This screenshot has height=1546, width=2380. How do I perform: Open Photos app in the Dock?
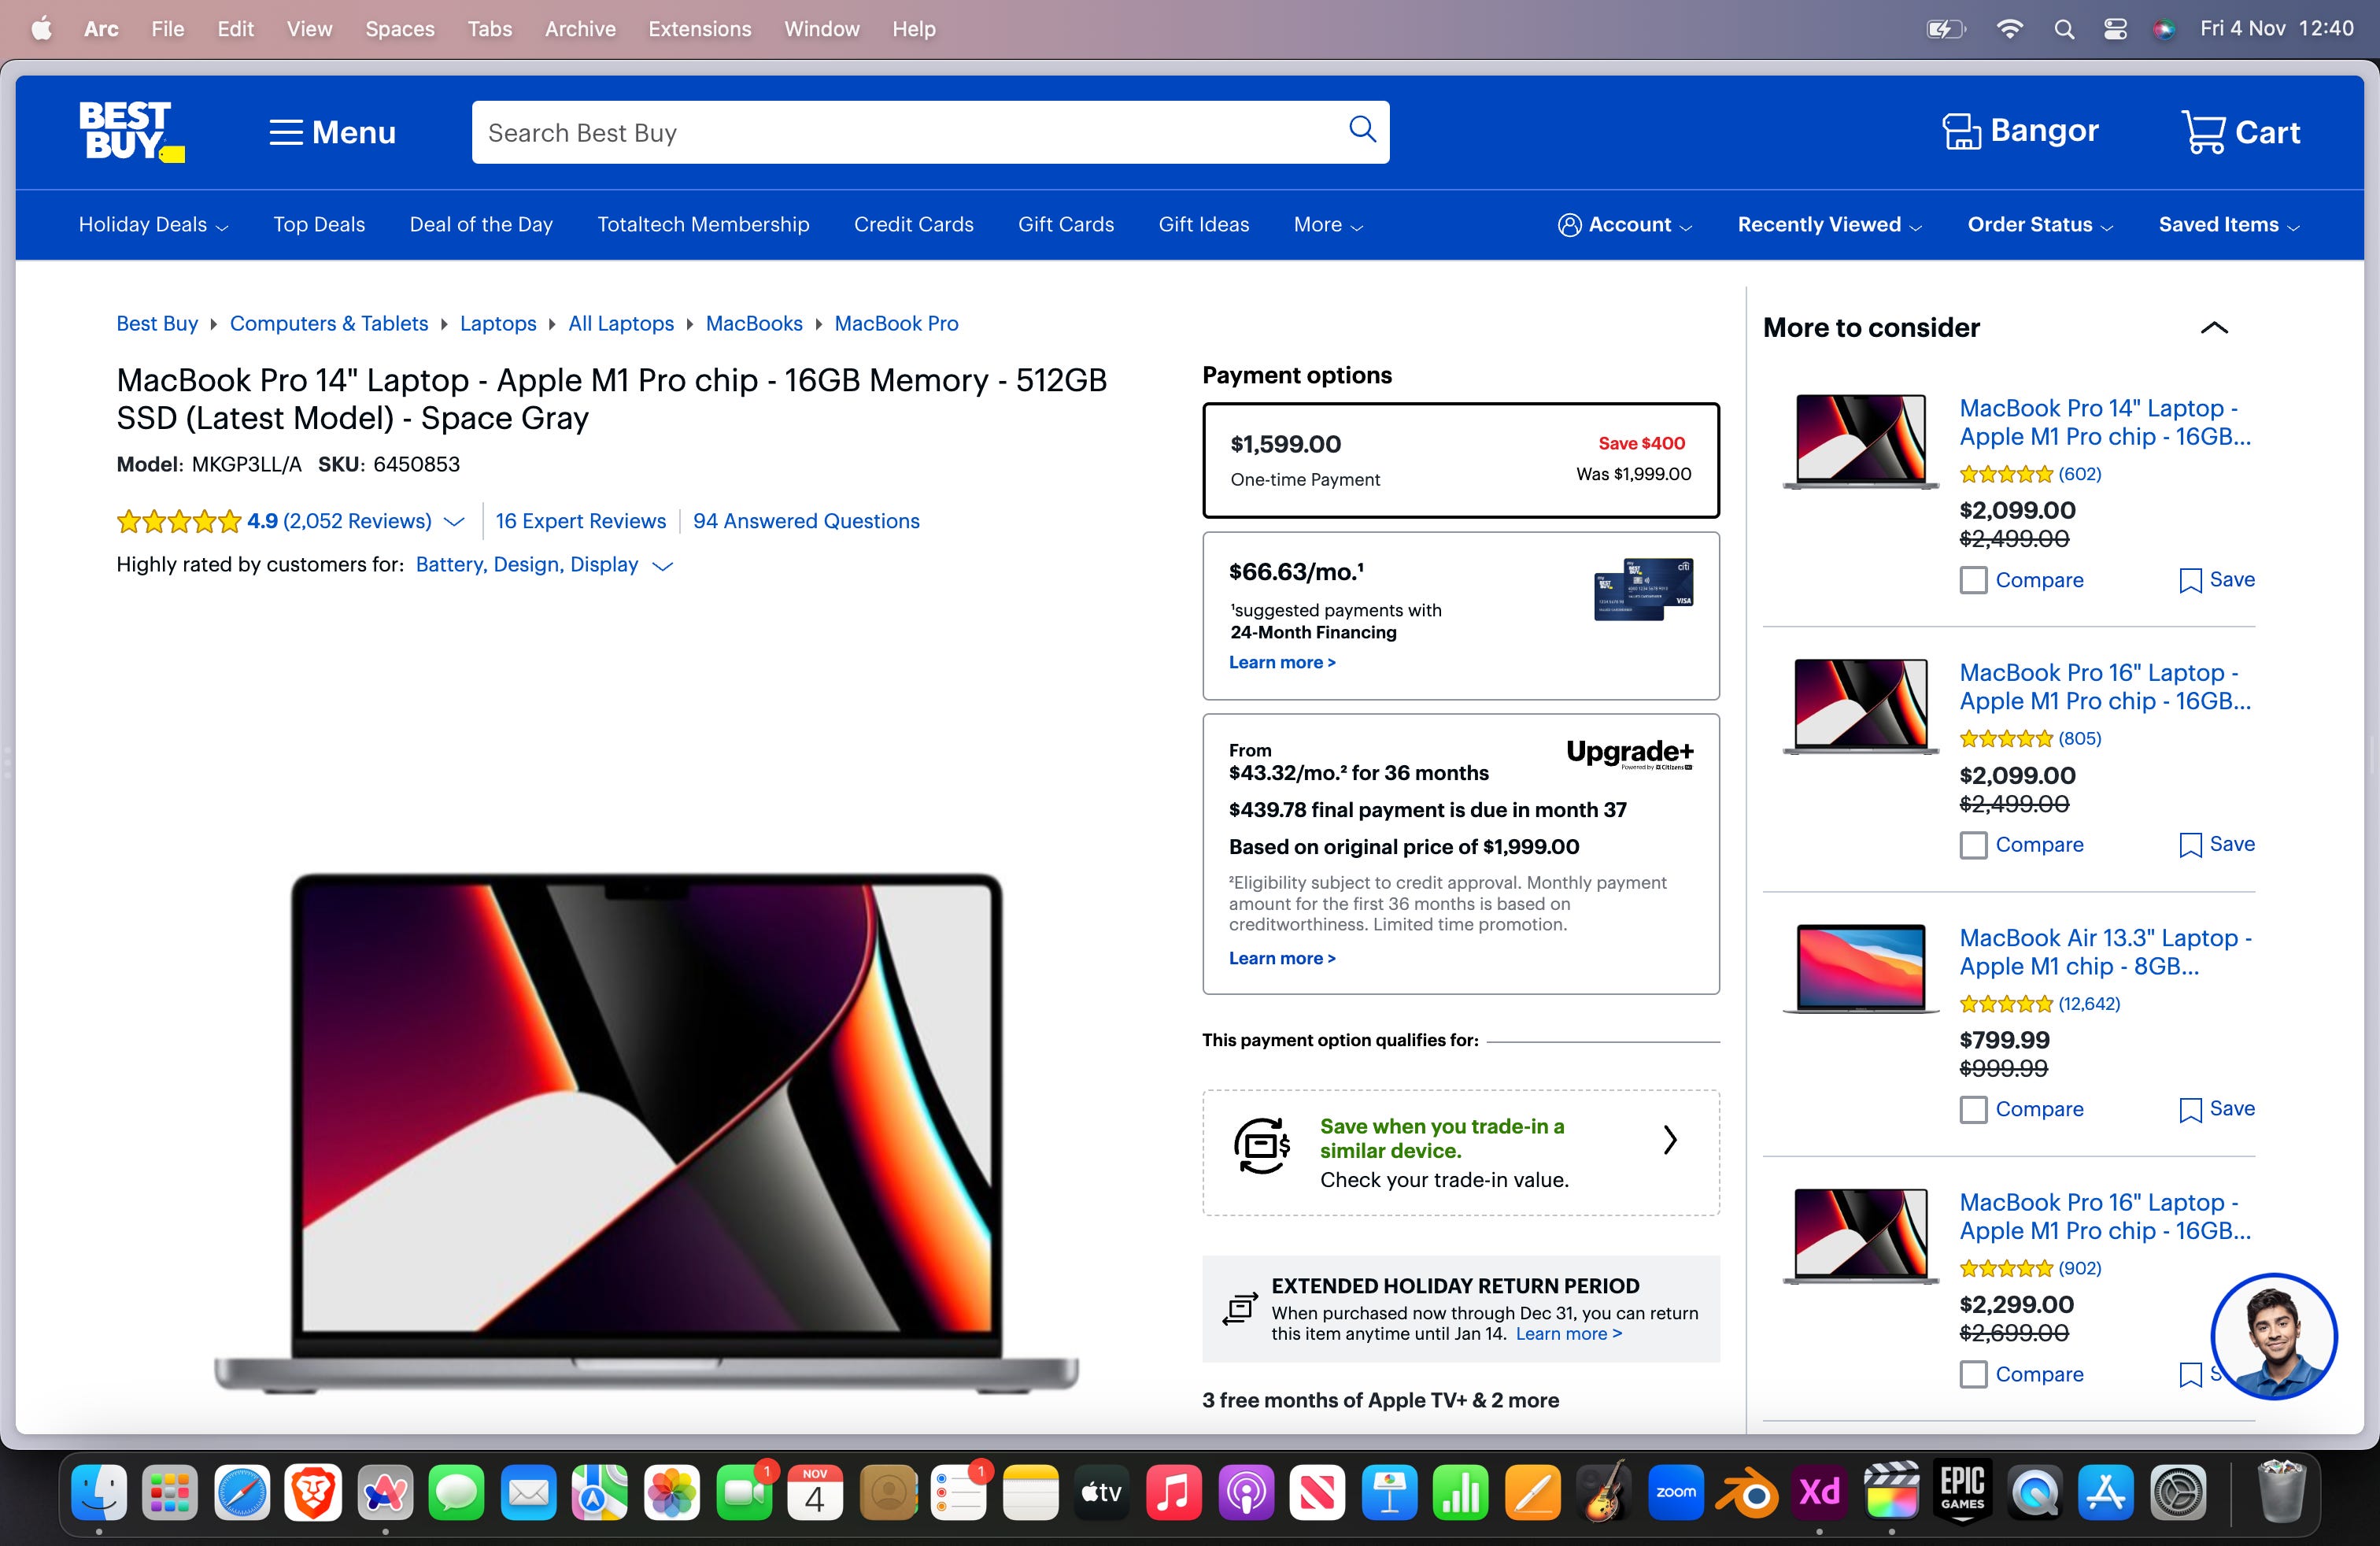[x=672, y=1493]
